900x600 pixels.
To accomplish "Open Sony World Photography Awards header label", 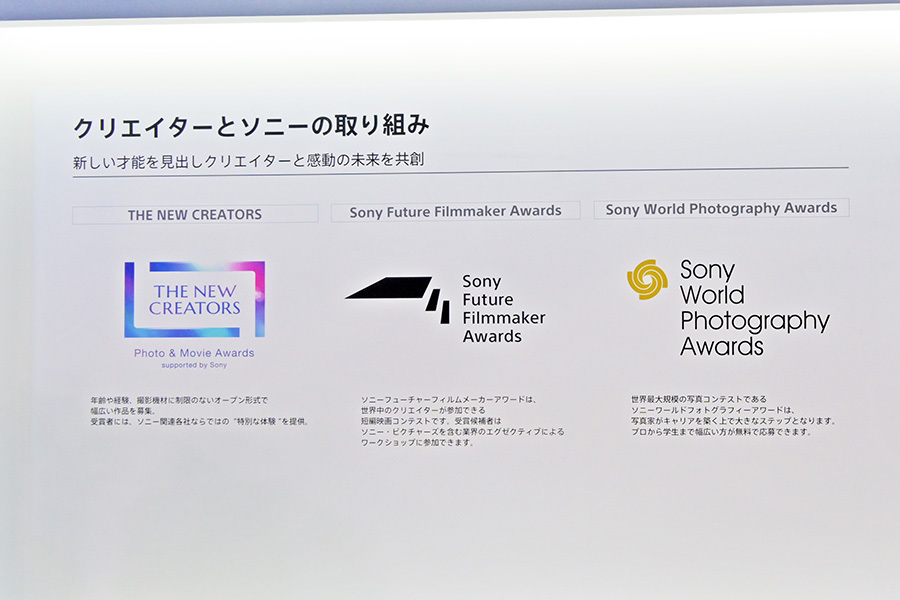I will tap(721, 208).
